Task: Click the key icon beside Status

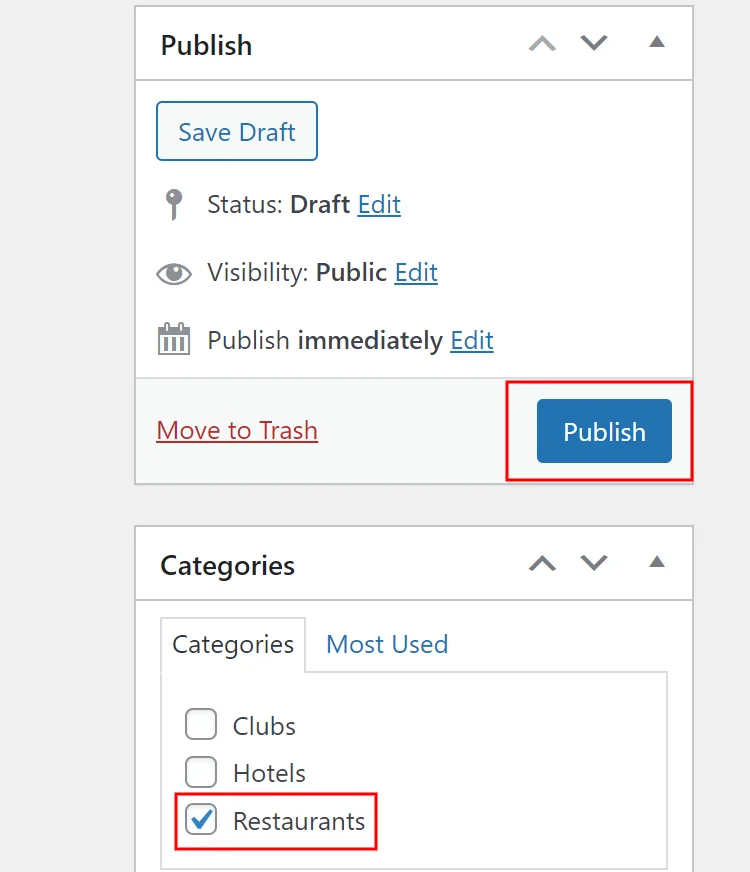Action: [x=173, y=204]
